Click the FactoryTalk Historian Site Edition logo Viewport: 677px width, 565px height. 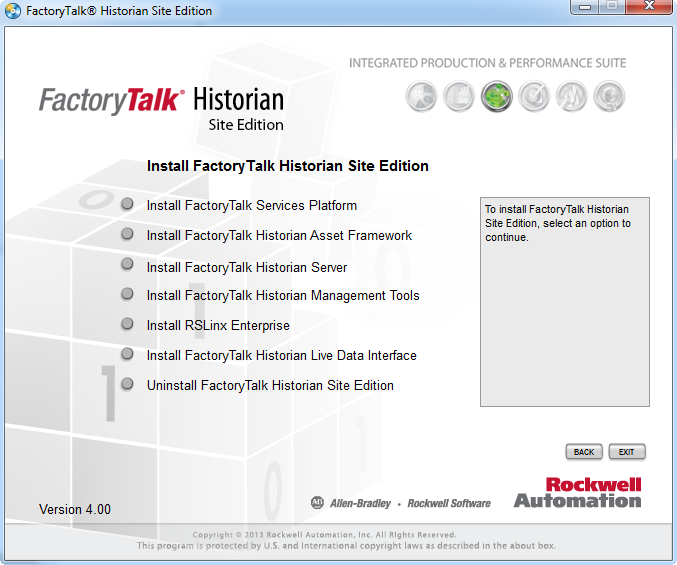pos(161,109)
